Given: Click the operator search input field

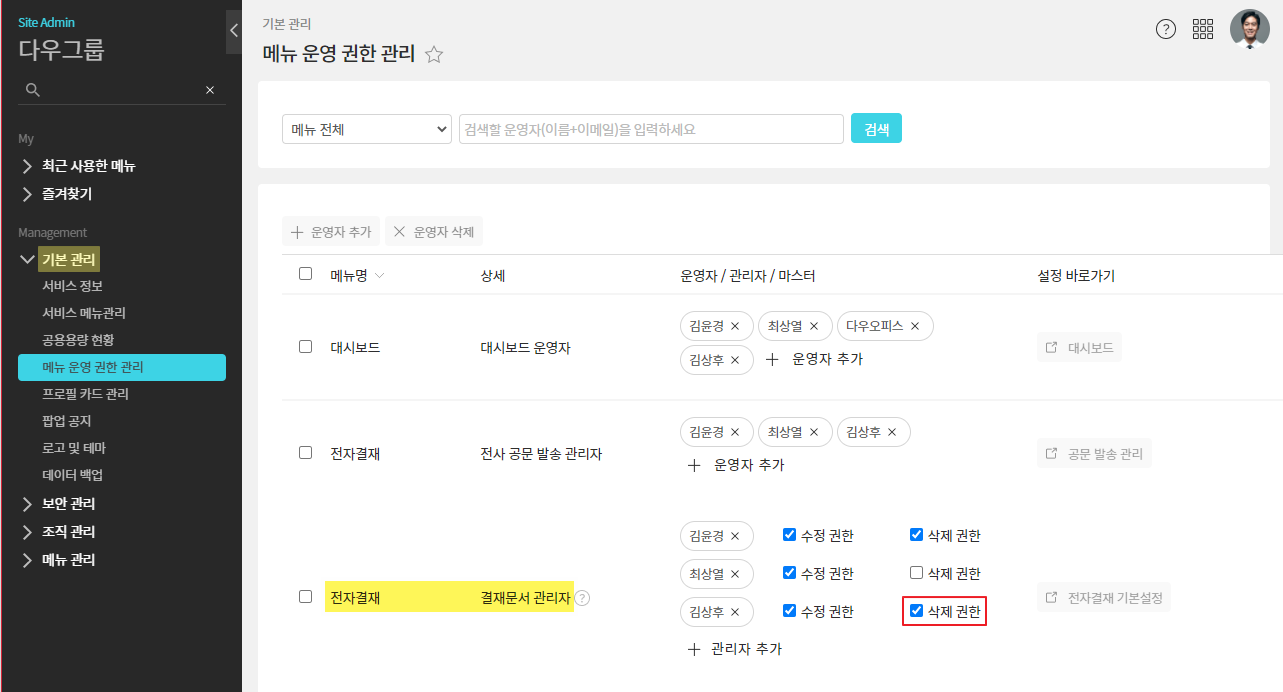Looking at the screenshot, I should click(651, 129).
